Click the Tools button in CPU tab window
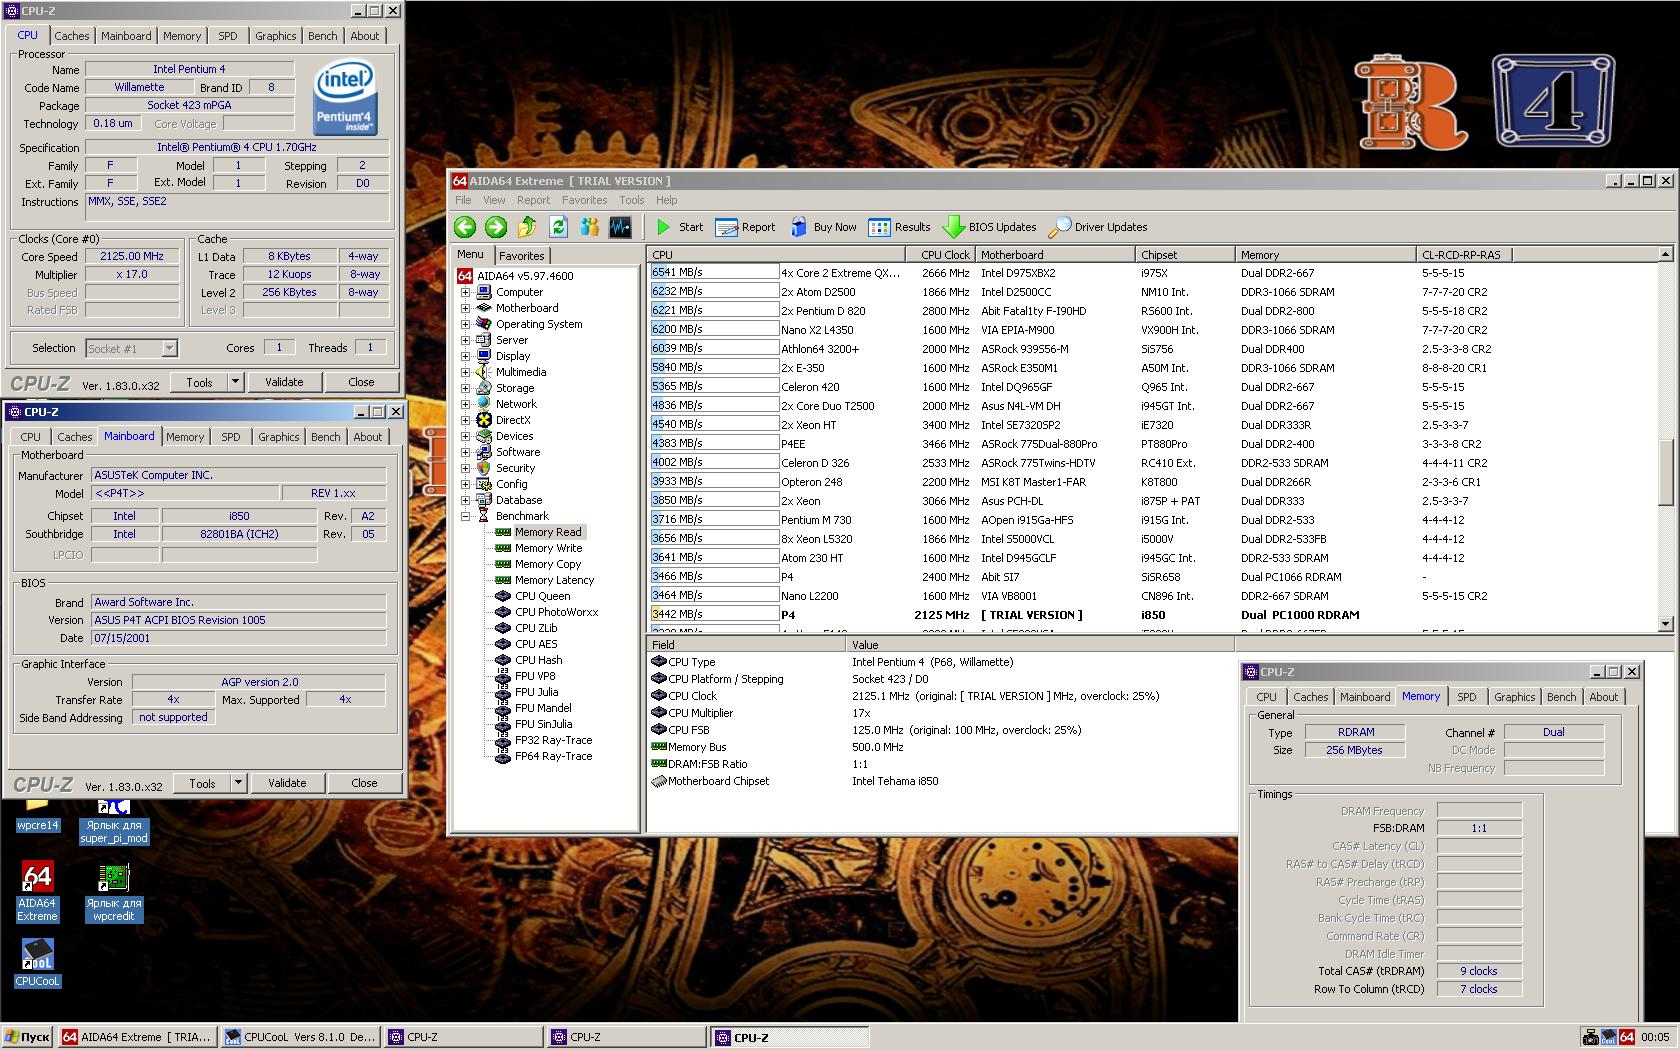 [199, 382]
